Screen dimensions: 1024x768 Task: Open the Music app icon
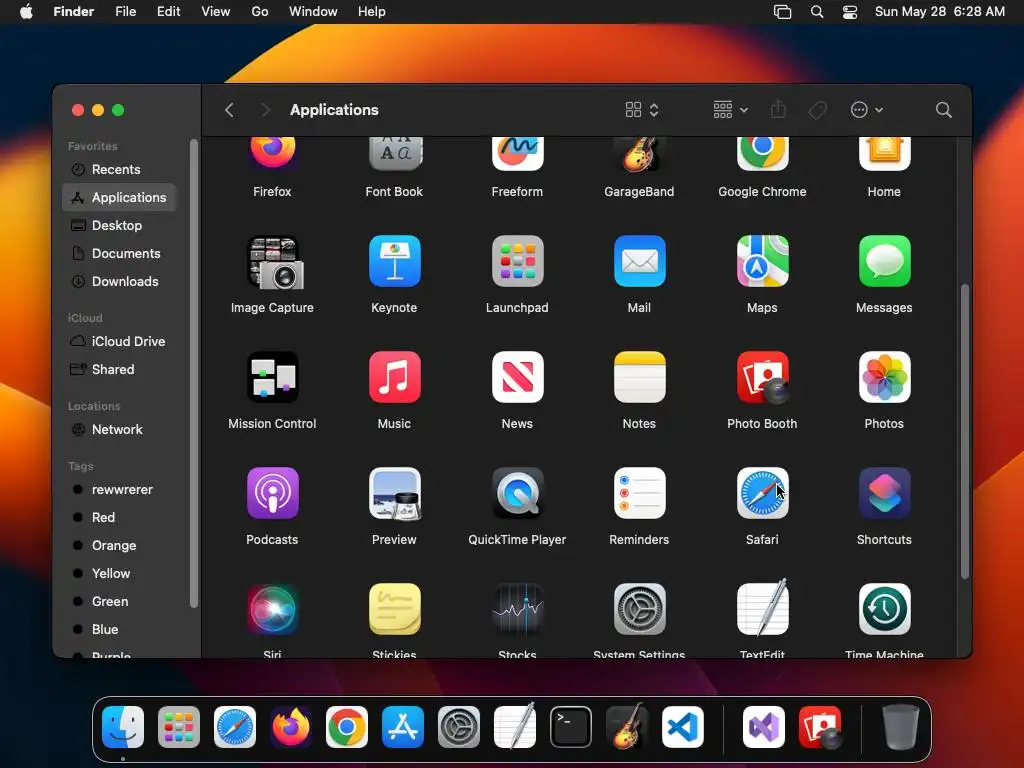[394, 377]
